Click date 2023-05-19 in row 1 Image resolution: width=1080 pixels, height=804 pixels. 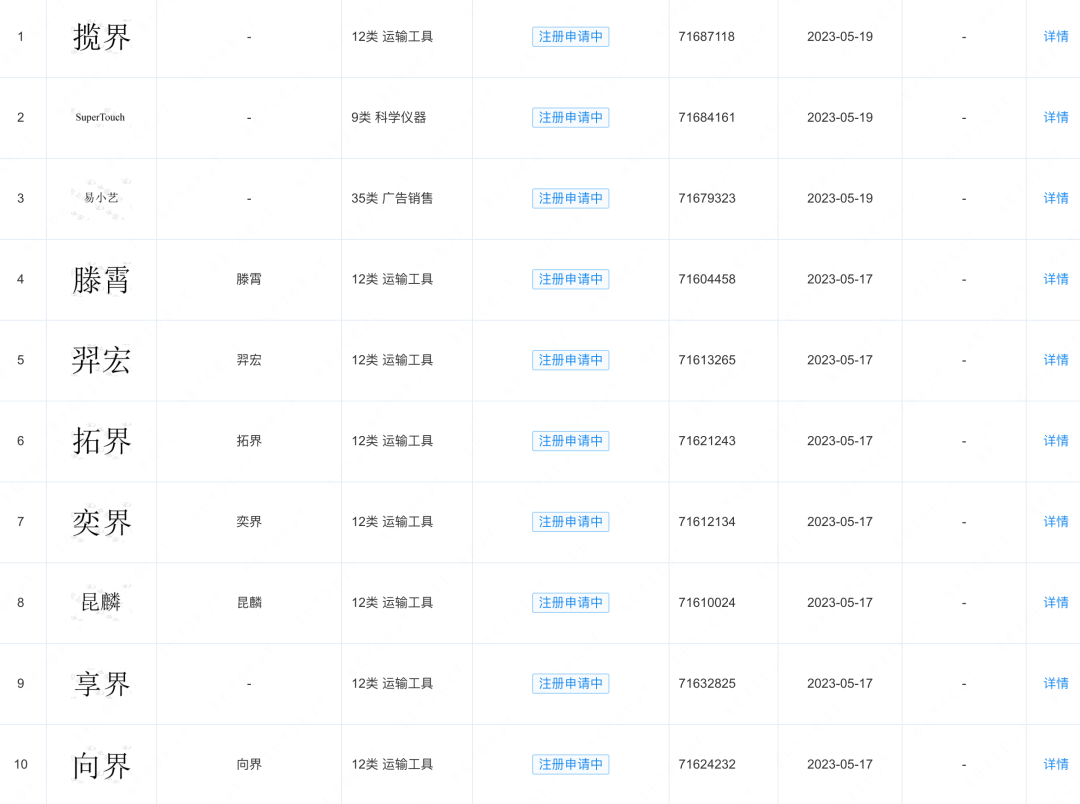coord(840,37)
